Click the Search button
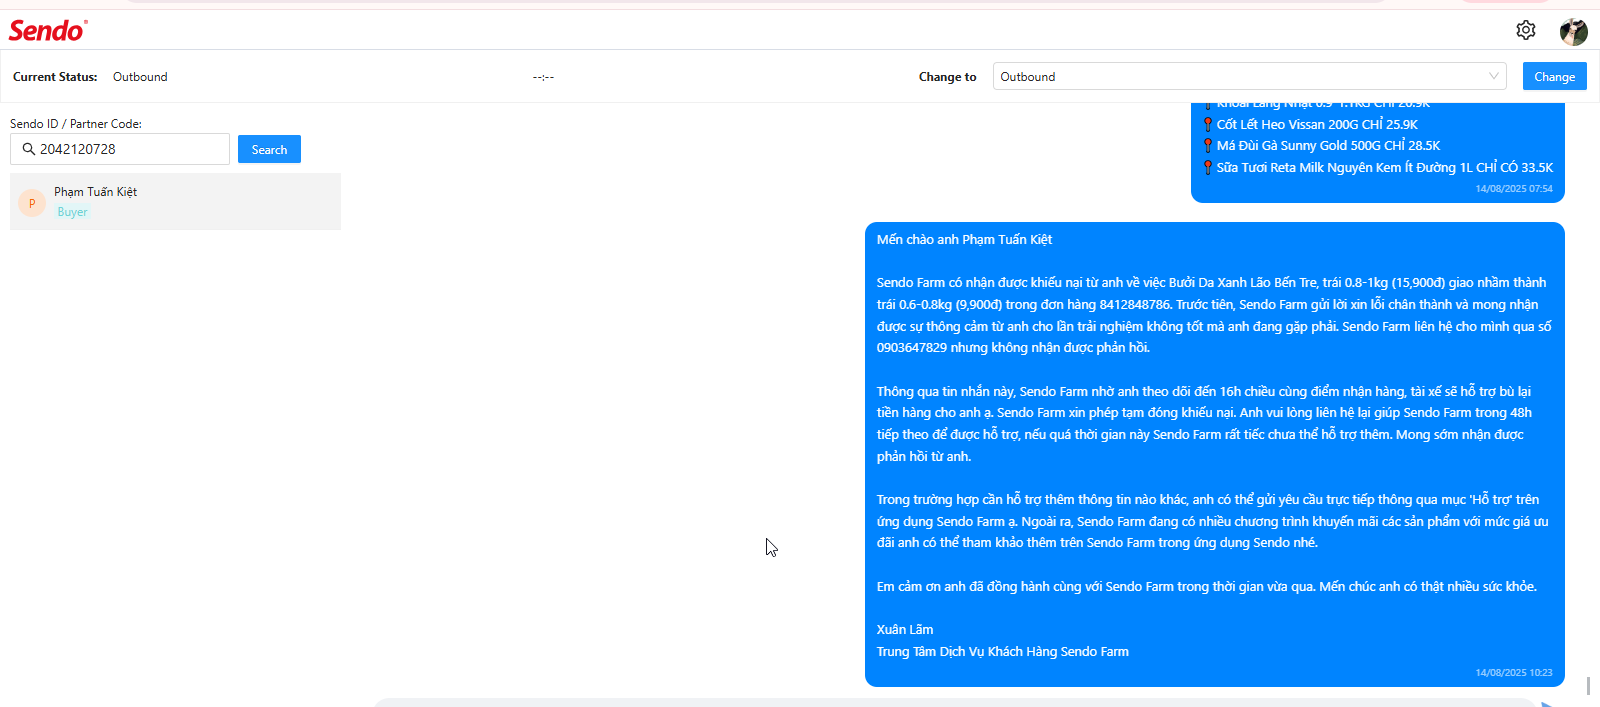The height and width of the screenshot is (707, 1600). pos(269,149)
